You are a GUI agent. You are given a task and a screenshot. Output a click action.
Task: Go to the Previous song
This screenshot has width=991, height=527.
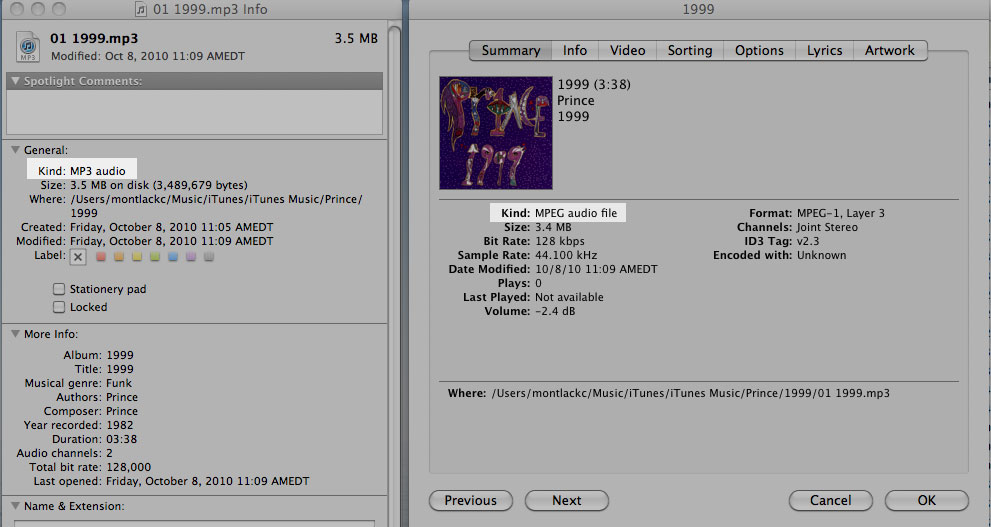click(x=471, y=500)
